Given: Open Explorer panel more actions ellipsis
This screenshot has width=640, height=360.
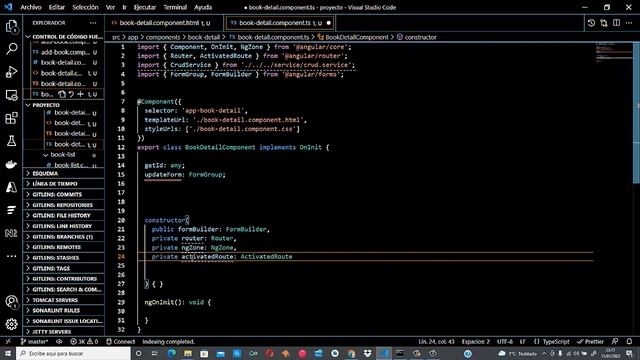Looking at the screenshot, I should [93, 23].
